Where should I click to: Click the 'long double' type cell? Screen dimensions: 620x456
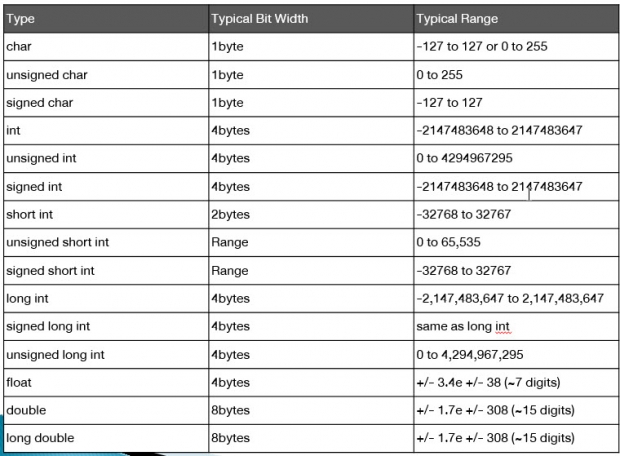[106, 438]
